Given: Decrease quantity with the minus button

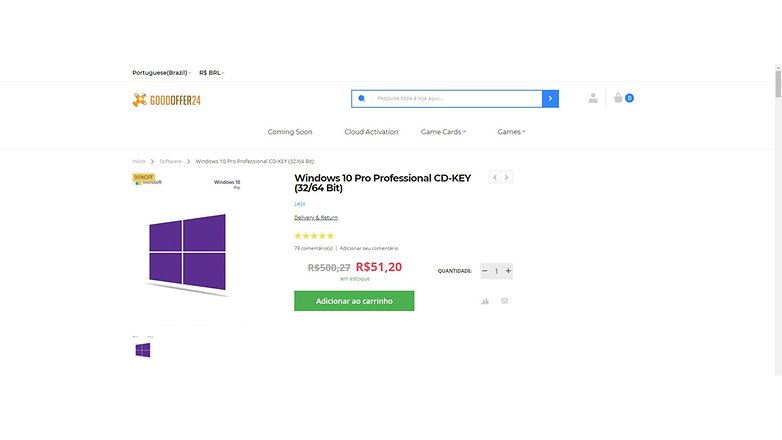Looking at the screenshot, I should (485, 271).
